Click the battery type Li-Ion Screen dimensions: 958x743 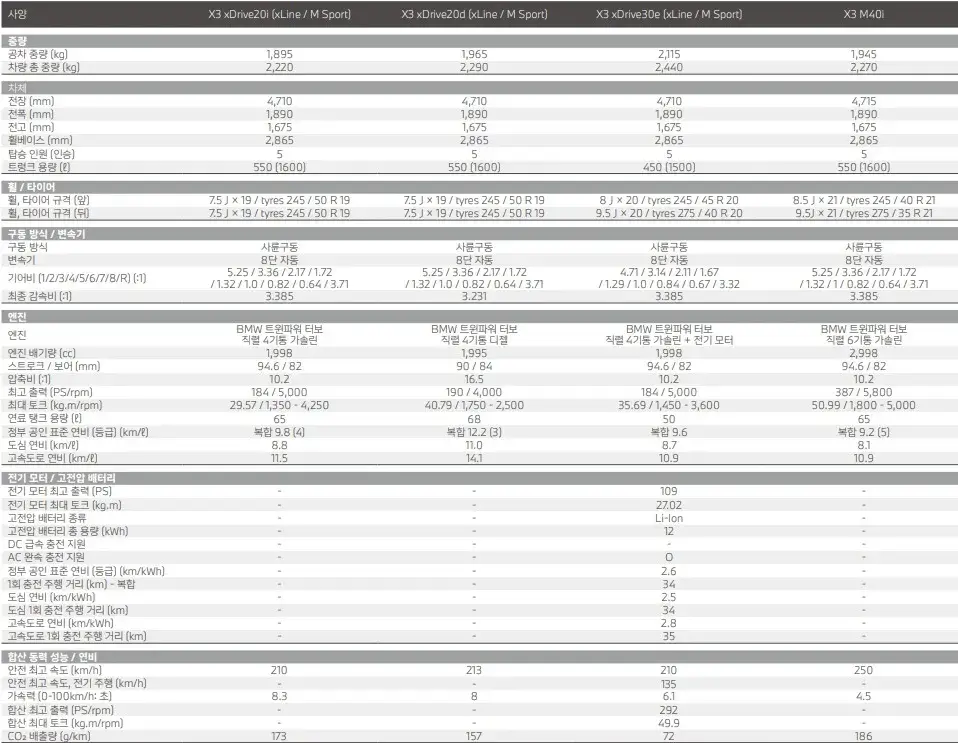[x=669, y=518]
